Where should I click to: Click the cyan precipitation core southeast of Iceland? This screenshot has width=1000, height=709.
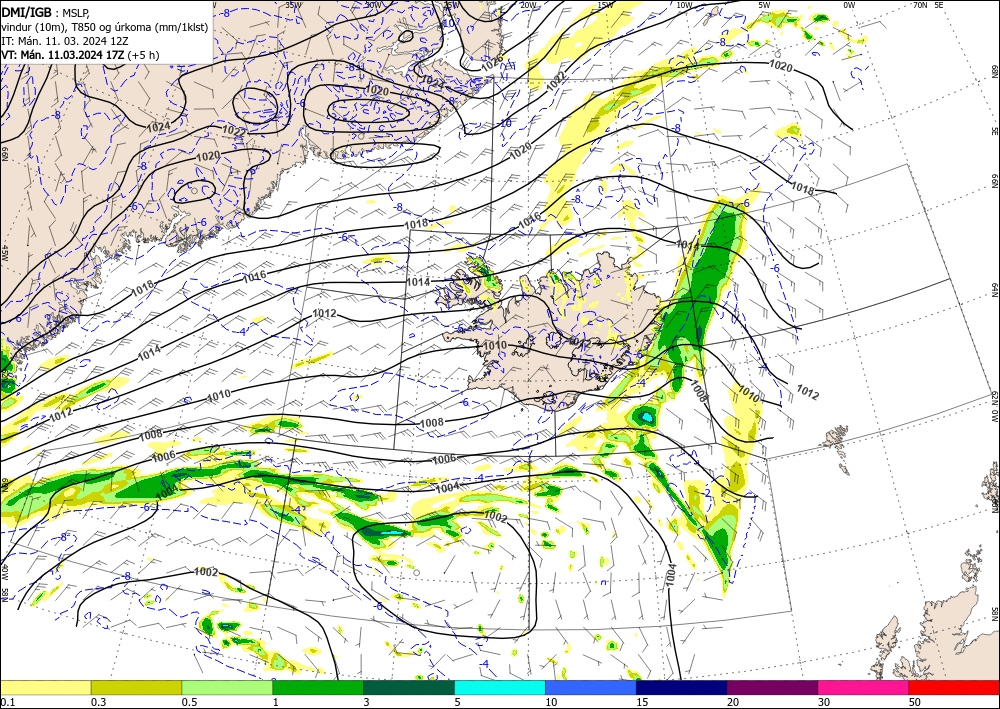point(647,417)
